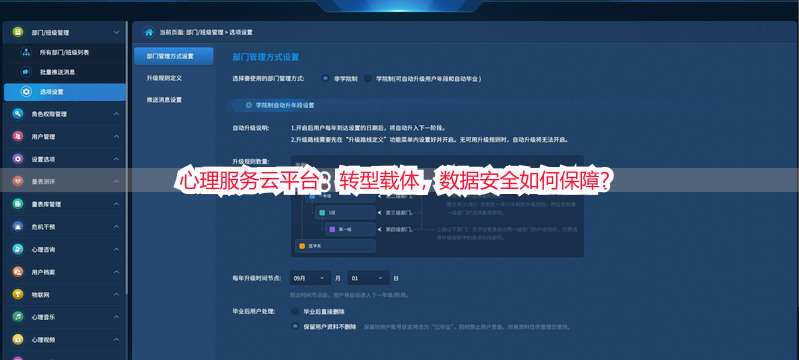Expand the 用户档案 chevron
799x360 pixels.
[116, 272]
